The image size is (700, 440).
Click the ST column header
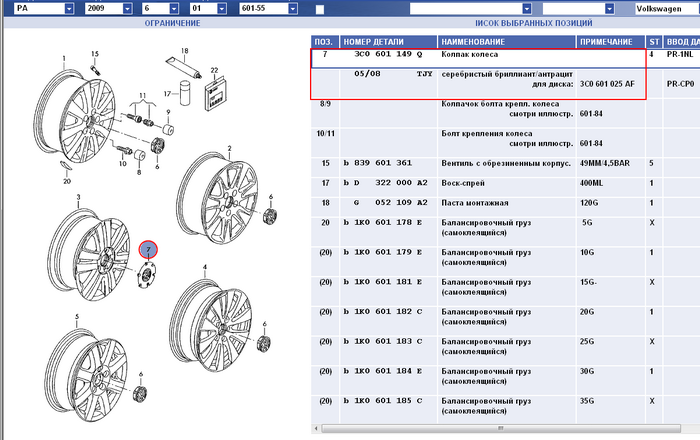tap(654, 42)
